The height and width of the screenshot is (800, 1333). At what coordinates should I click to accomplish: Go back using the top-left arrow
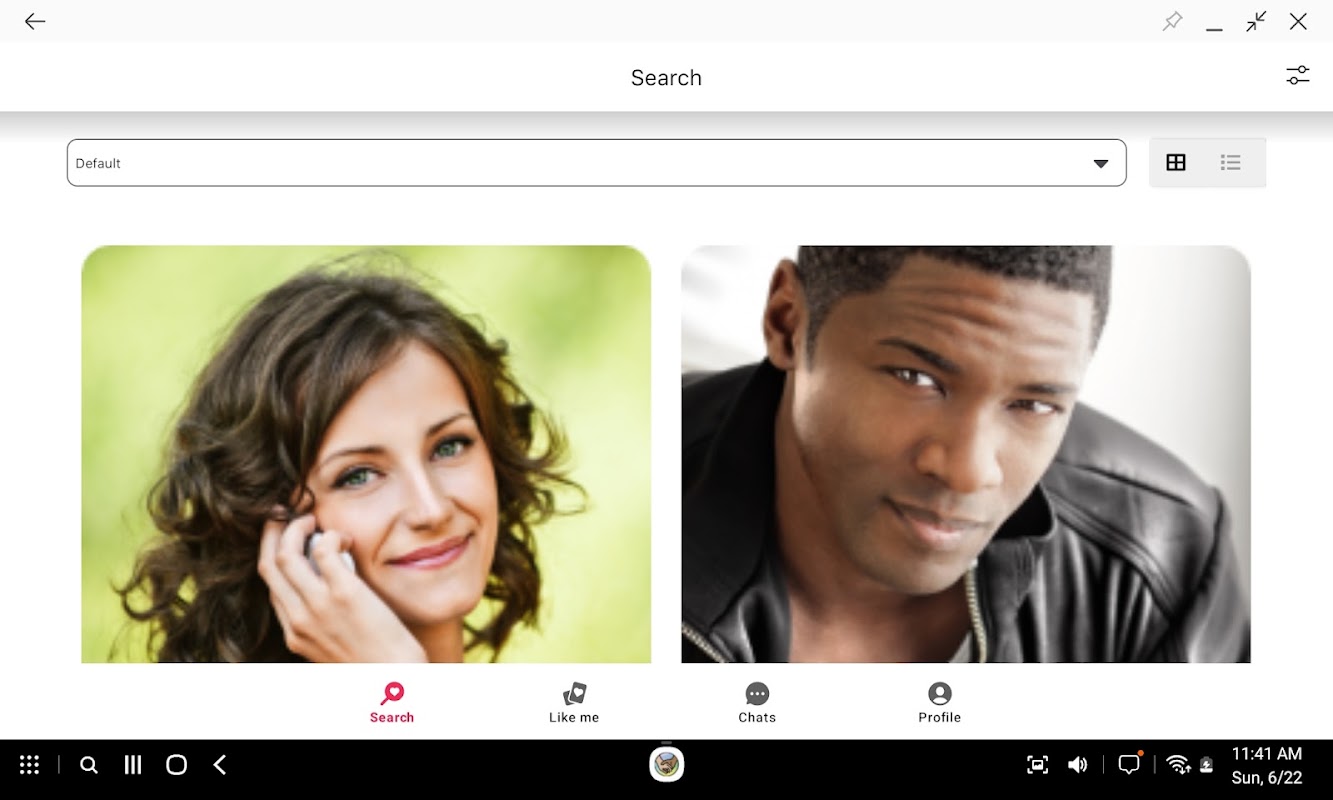tap(35, 21)
